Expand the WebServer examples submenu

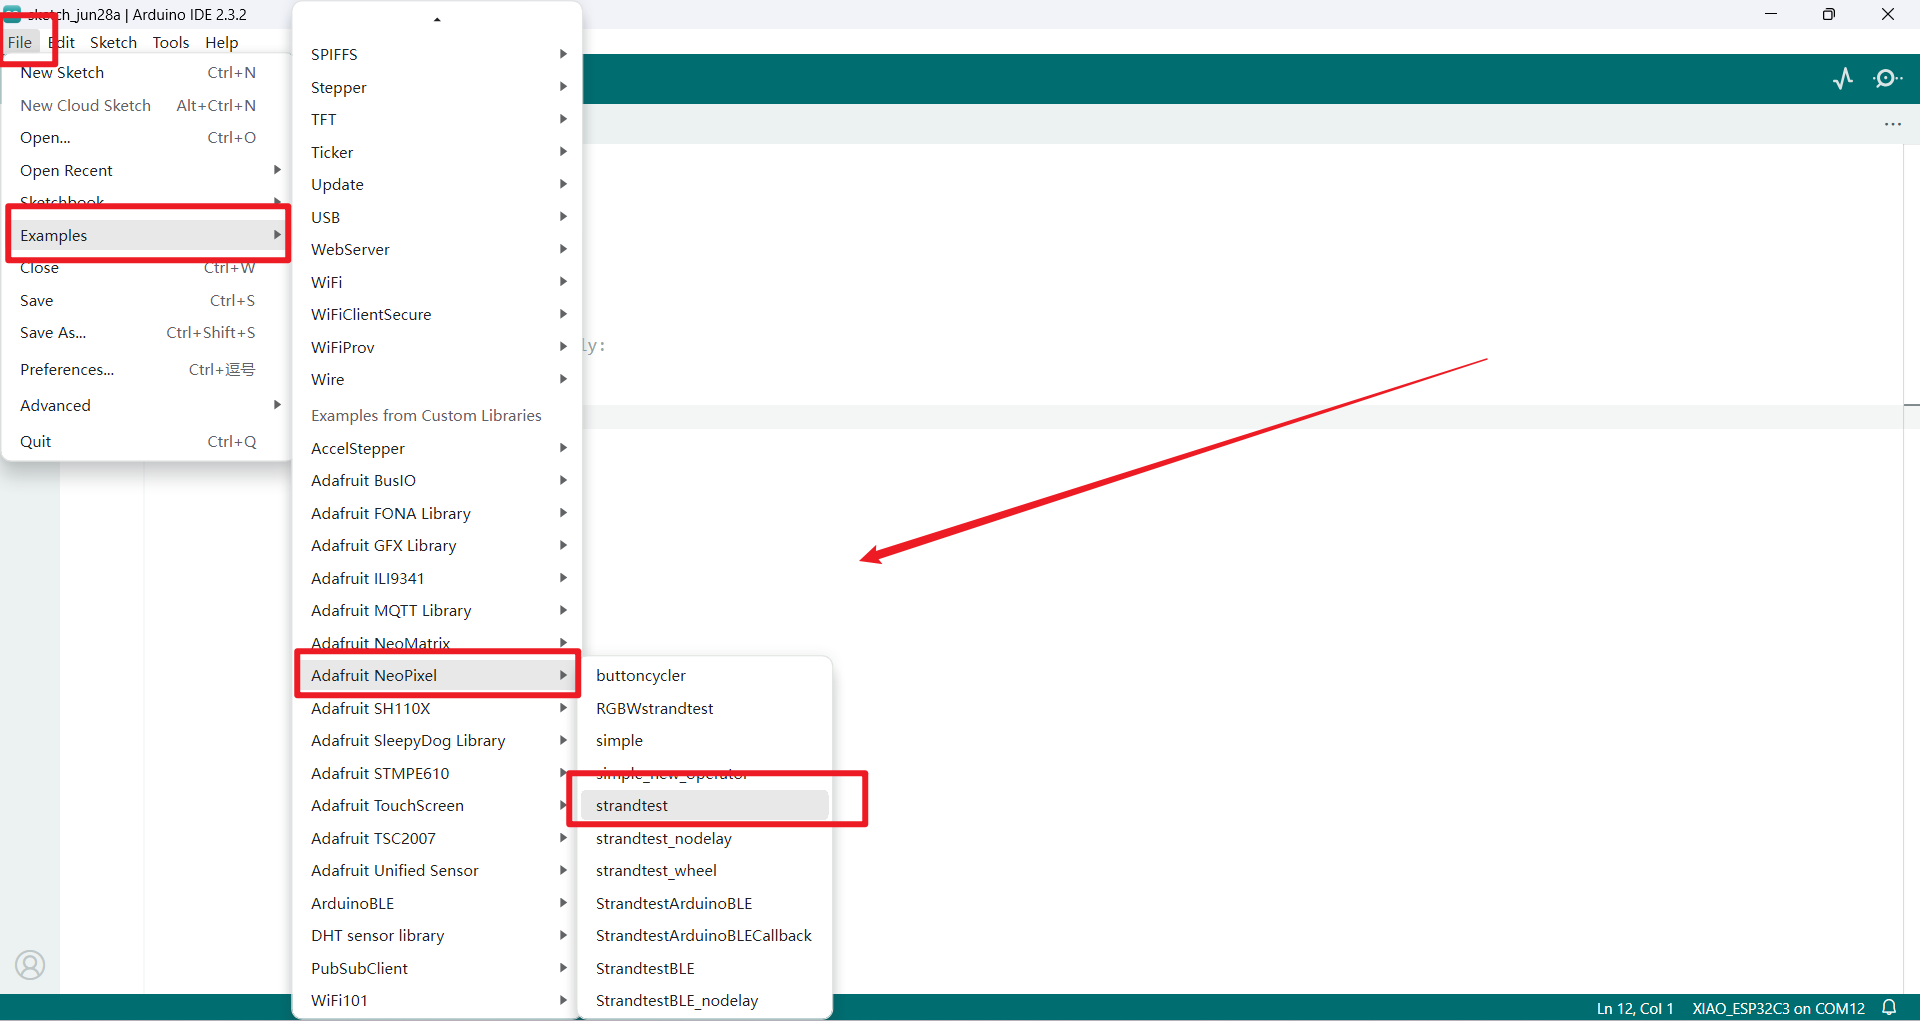point(437,249)
